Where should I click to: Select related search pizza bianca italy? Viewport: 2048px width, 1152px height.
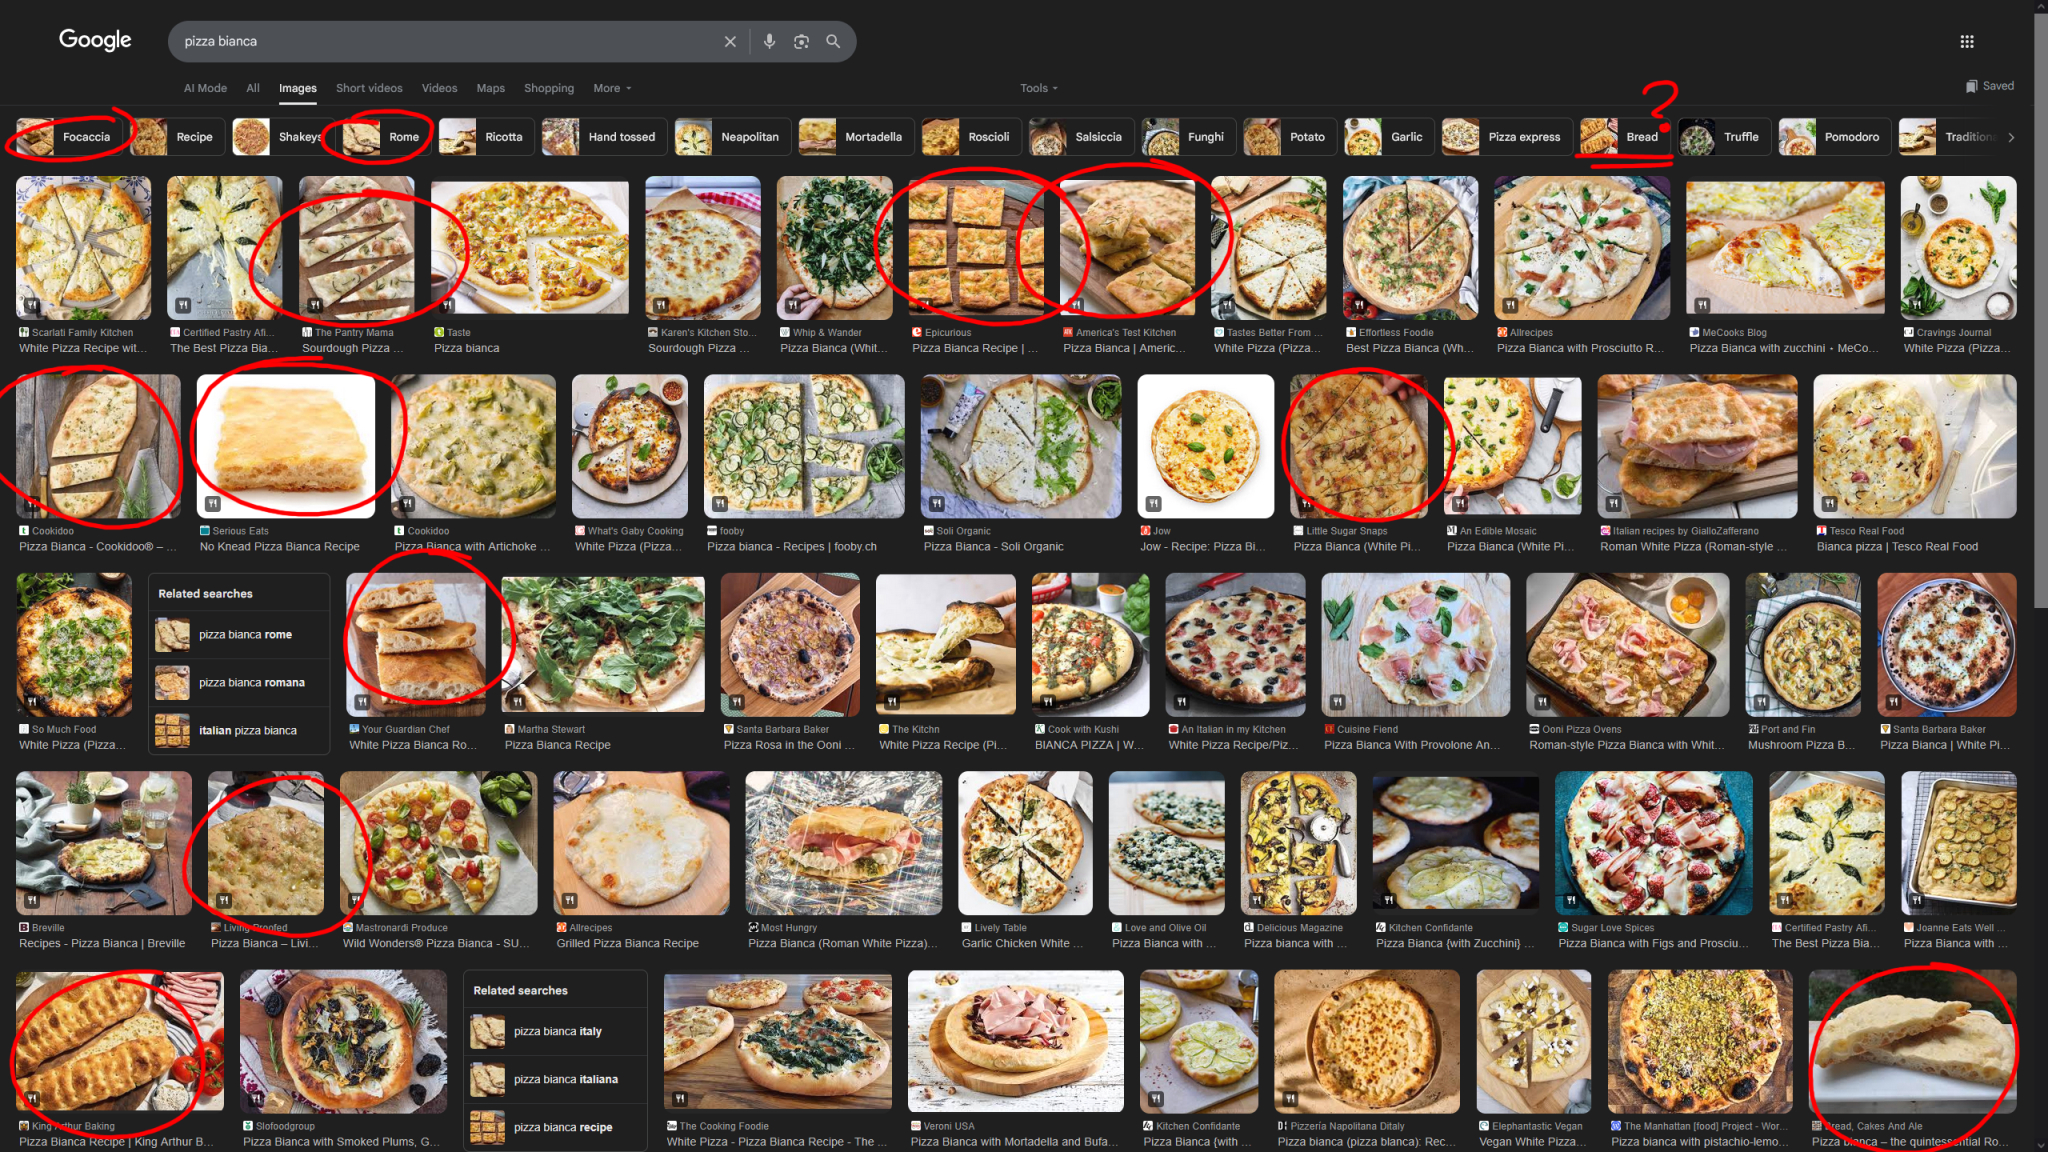(x=555, y=1031)
